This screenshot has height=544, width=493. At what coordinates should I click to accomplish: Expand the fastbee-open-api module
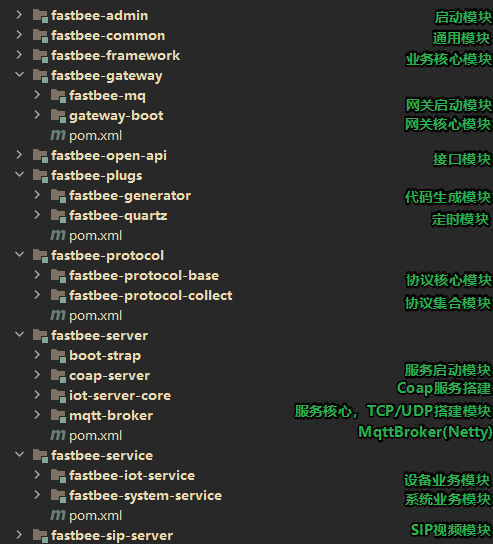click(19, 155)
